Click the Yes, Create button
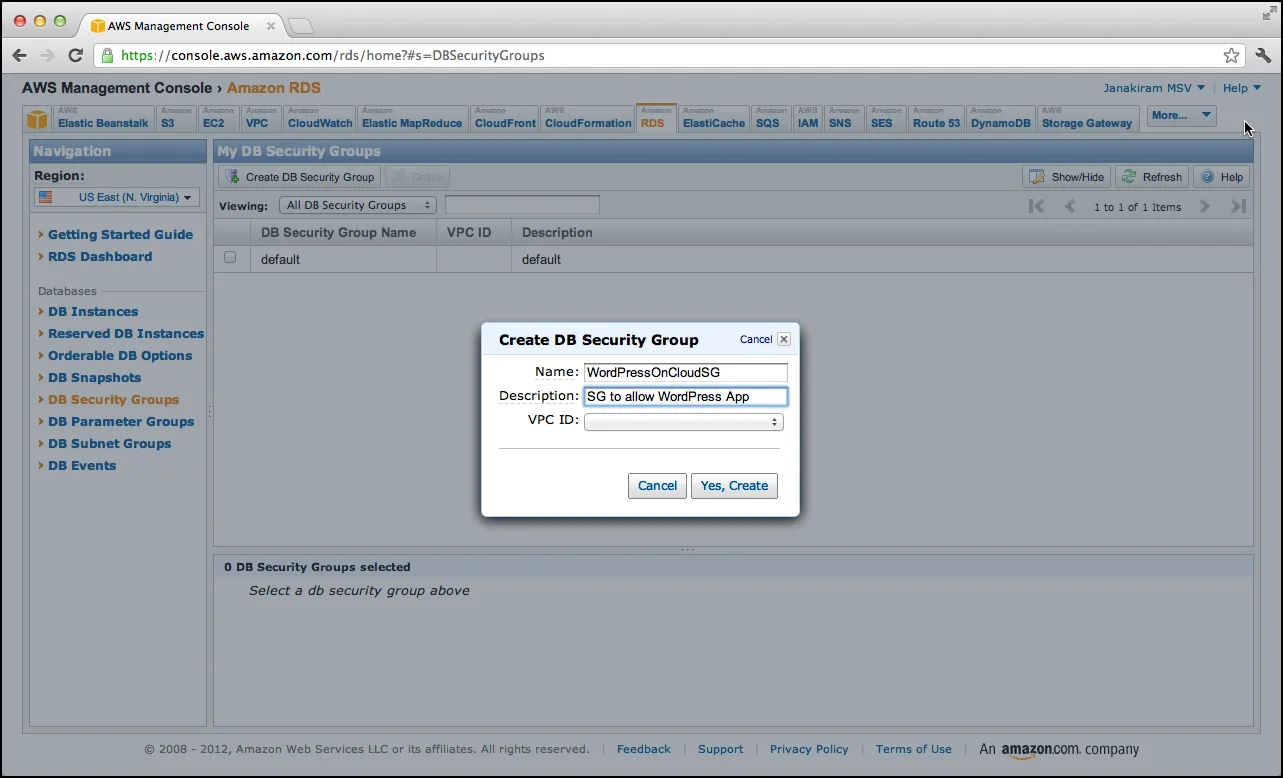 [734, 485]
